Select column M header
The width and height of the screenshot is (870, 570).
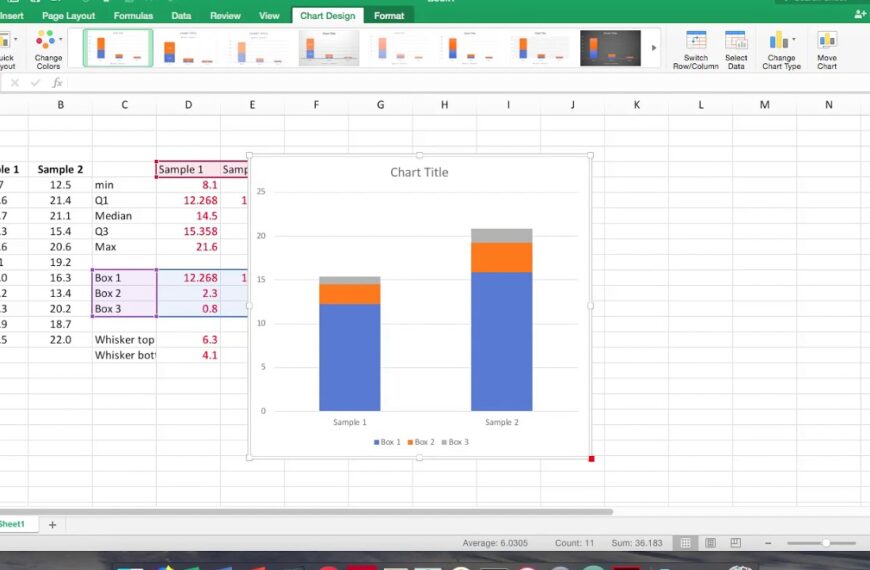[765, 104]
